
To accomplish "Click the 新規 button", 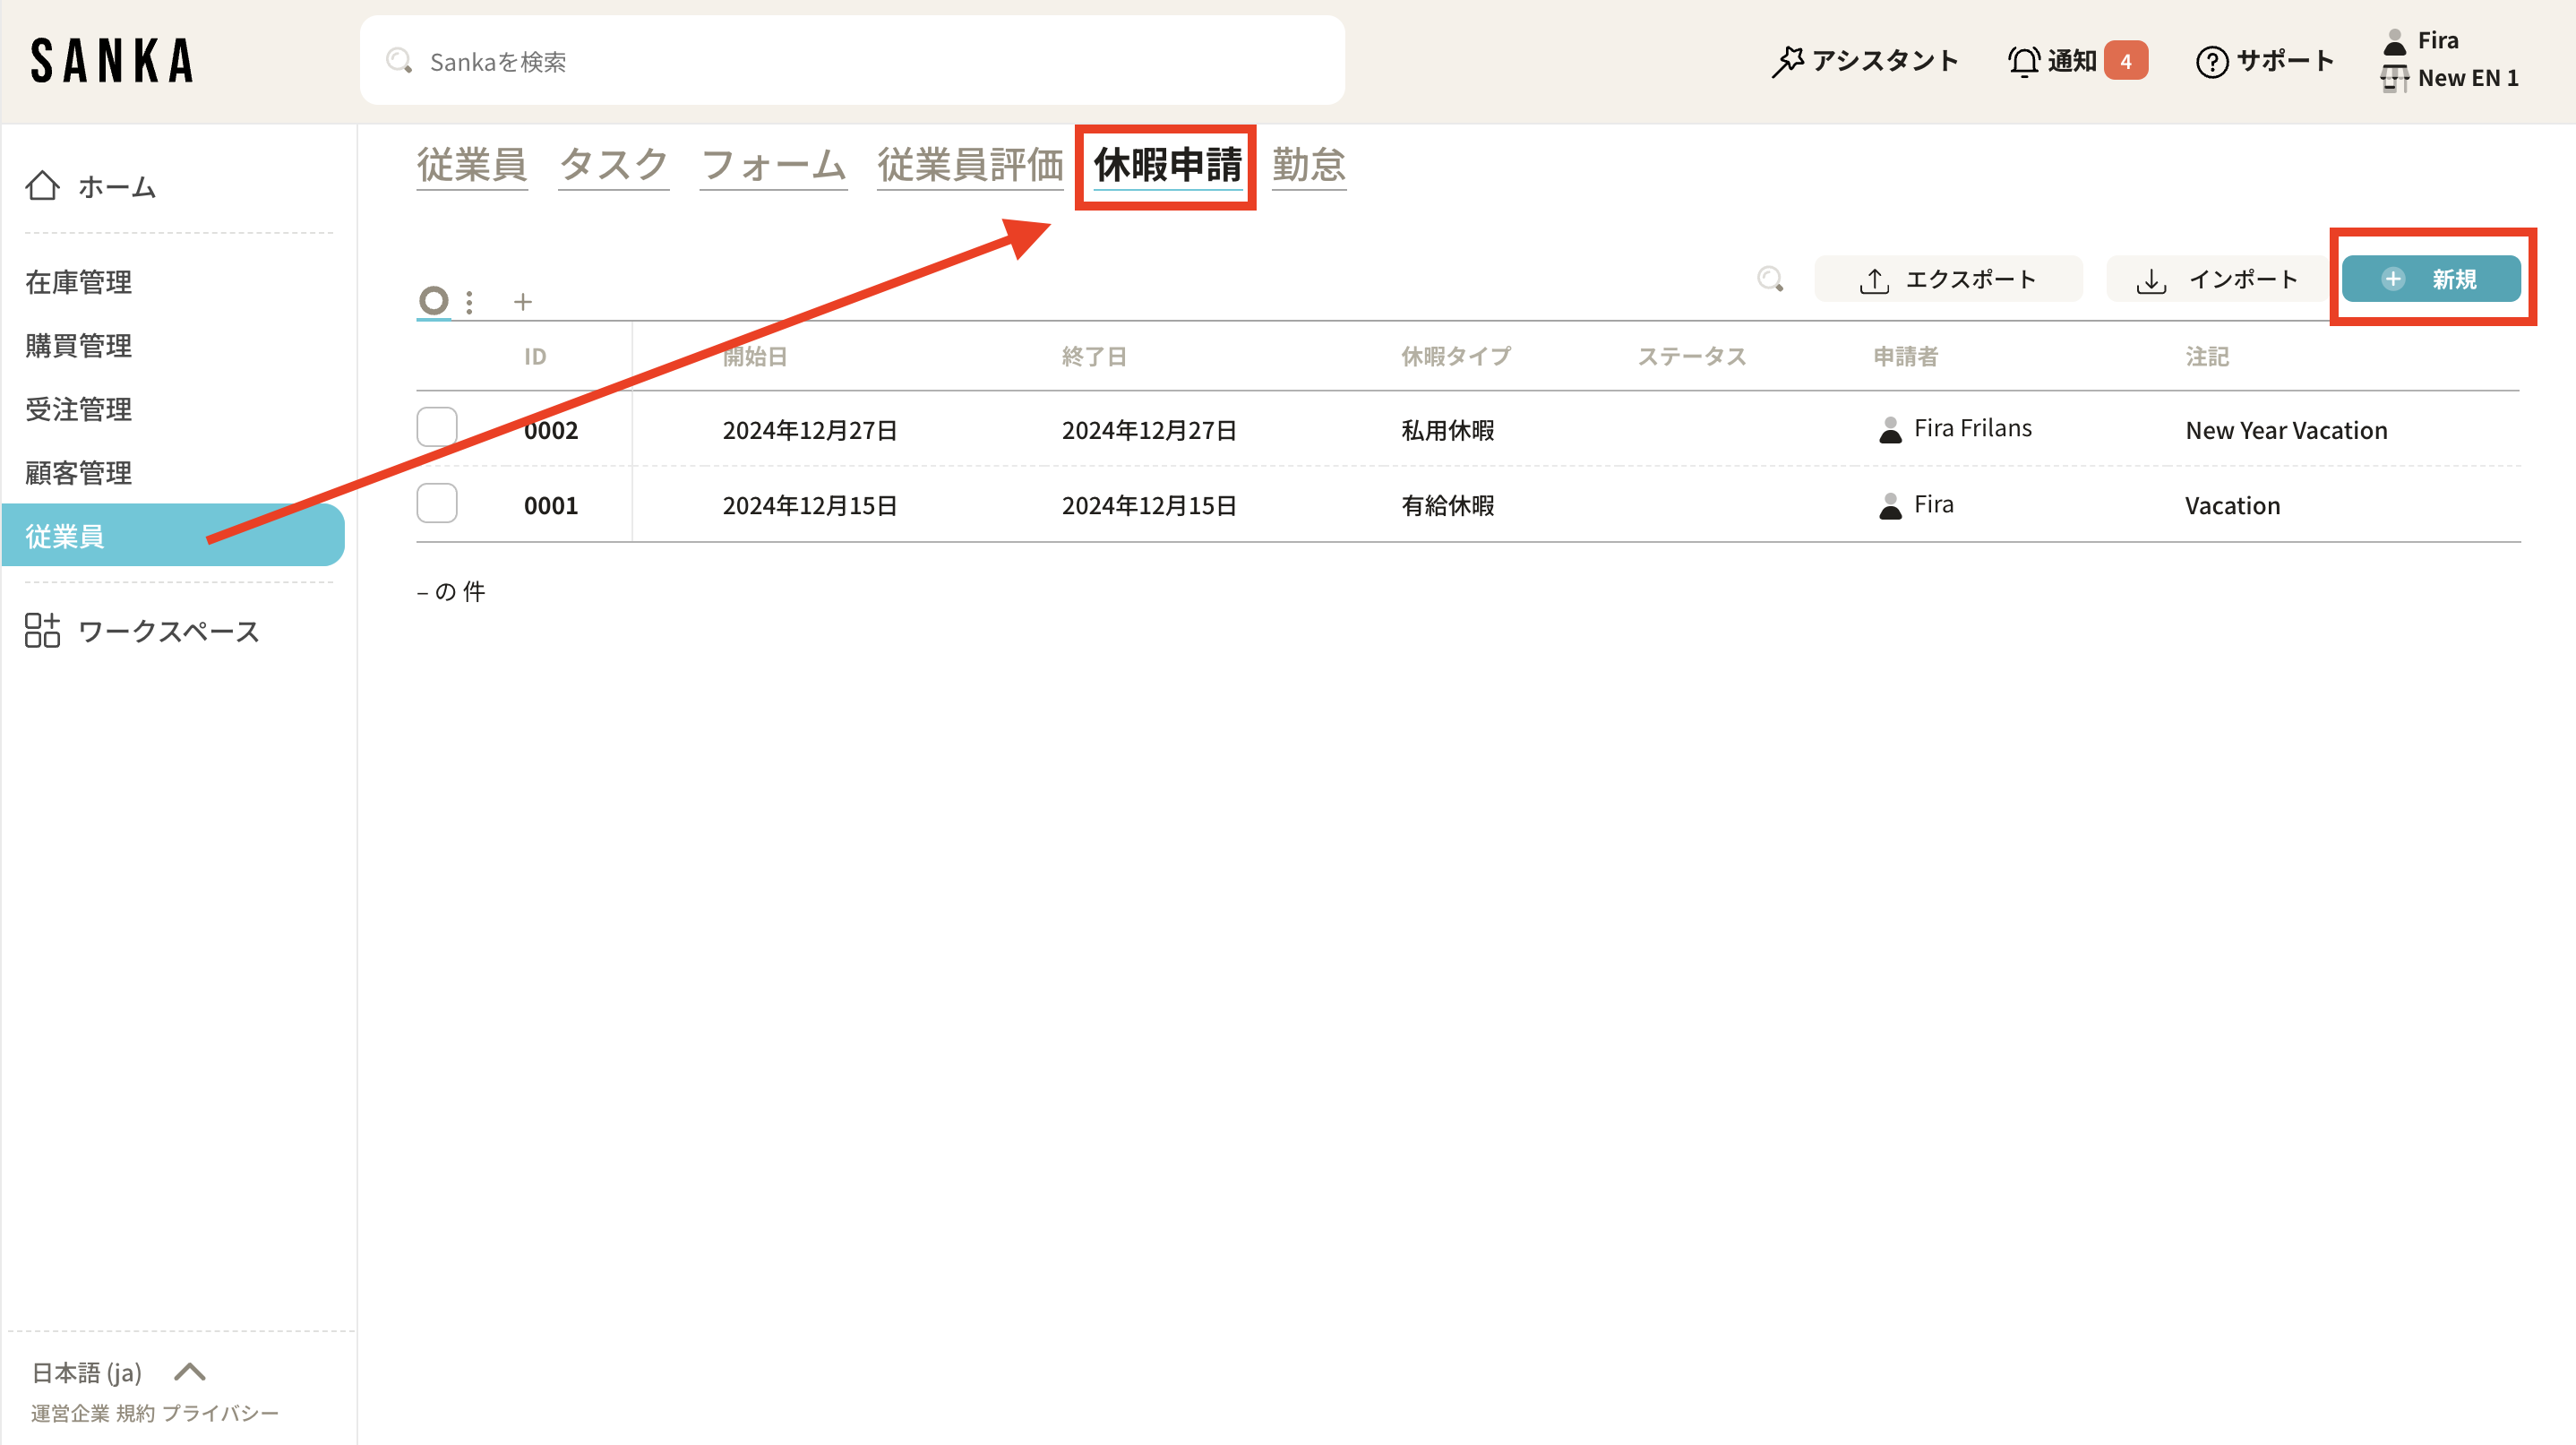I will coord(2430,279).
